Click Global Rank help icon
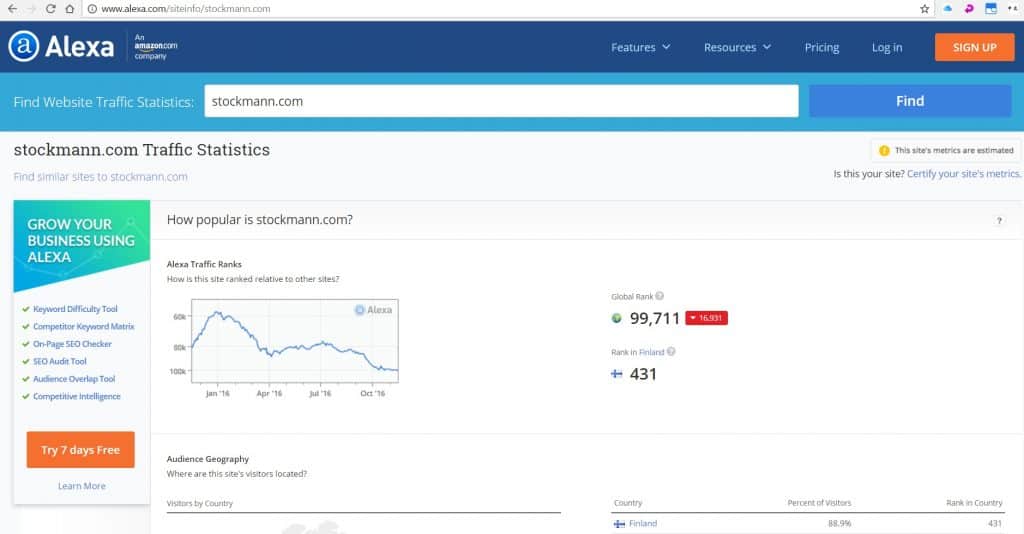This screenshot has height=534, width=1024. [x=660, y=296]
